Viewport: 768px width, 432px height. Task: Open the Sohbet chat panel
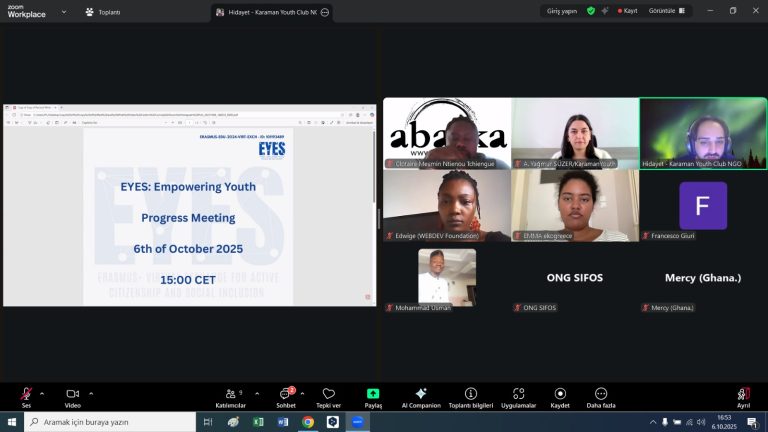pyautogui.click(x=286, y=395)
